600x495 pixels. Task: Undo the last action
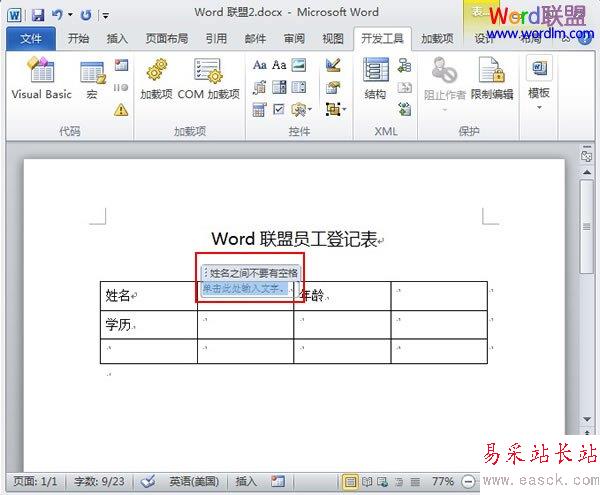coord(57,15)
